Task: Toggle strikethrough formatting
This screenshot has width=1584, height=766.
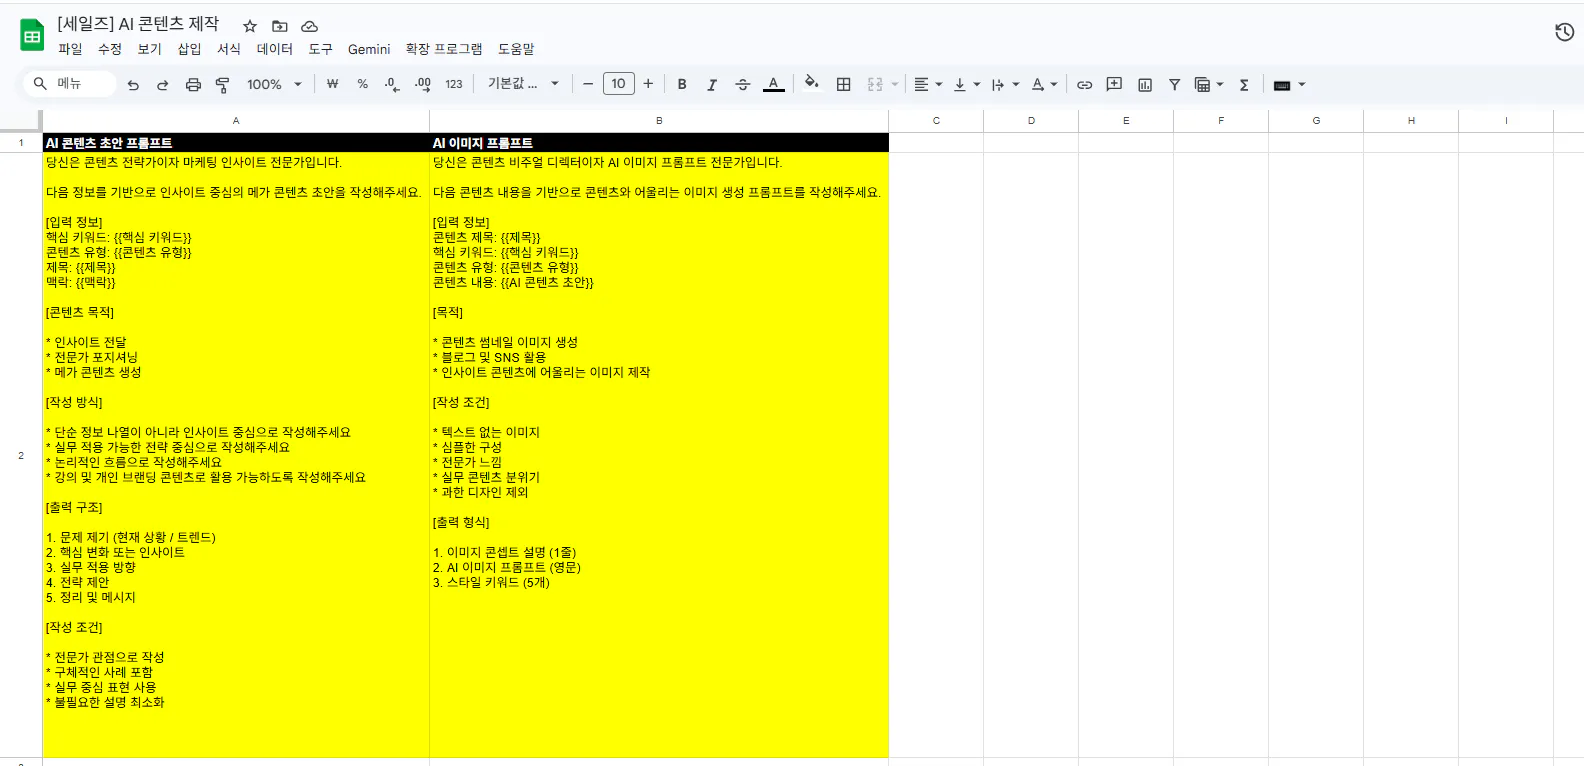Action: [x=742, y=84]
